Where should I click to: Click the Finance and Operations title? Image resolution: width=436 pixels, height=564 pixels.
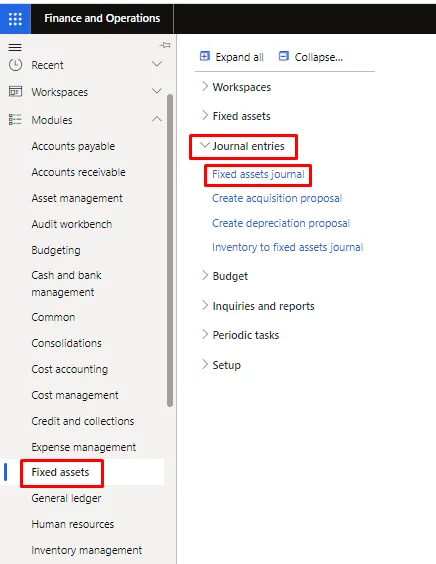click(102, 18)
